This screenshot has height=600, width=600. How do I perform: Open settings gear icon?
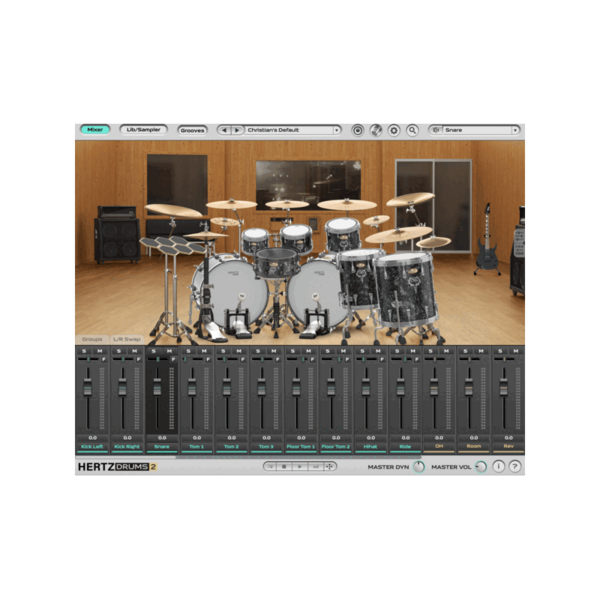click(394, 130)
